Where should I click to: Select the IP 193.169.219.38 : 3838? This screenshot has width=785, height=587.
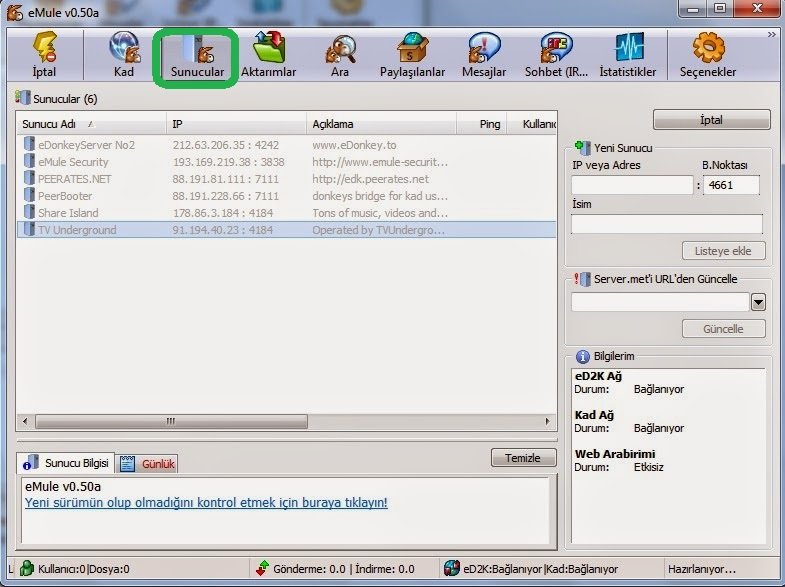[229, 162]
